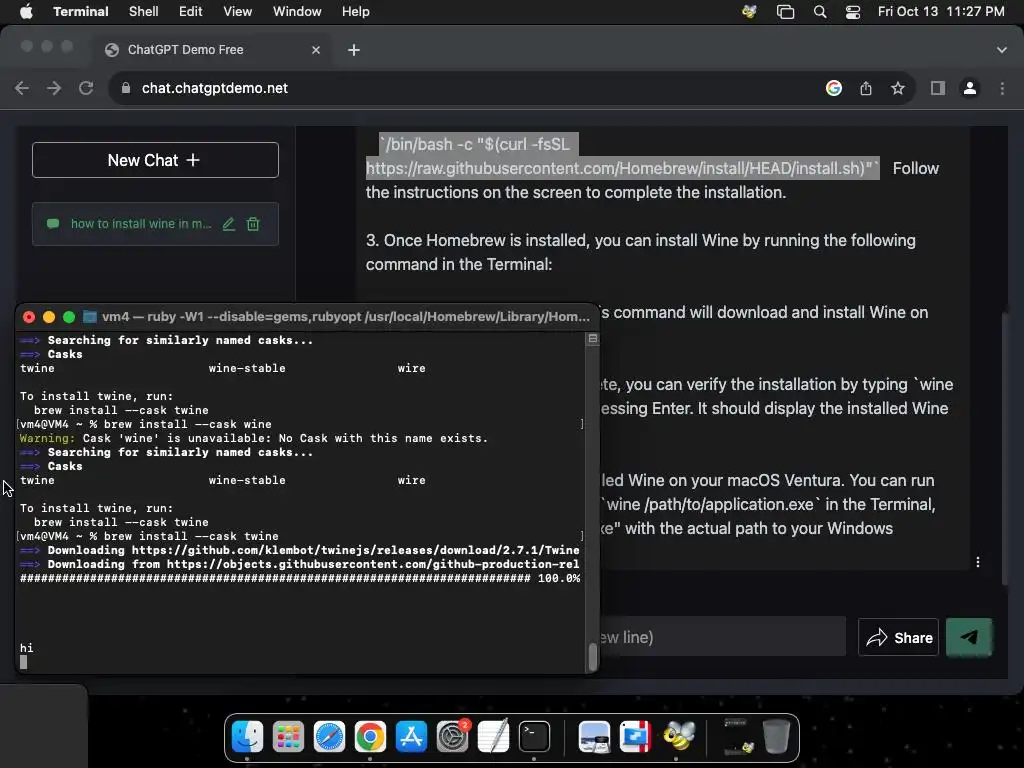This screenshot has height=768, width=1024.
Task: Click the bee icon in the menu bar
Action: point(749,12)
